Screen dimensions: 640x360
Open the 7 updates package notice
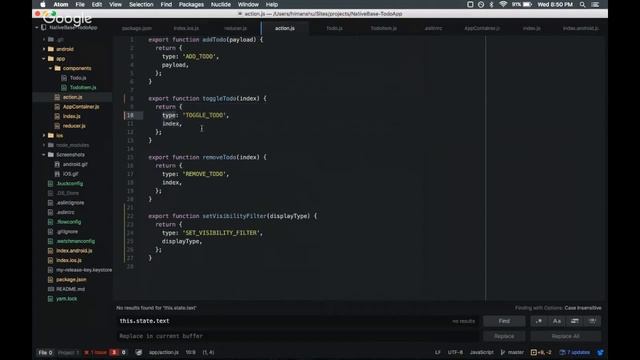pos(575,352)
